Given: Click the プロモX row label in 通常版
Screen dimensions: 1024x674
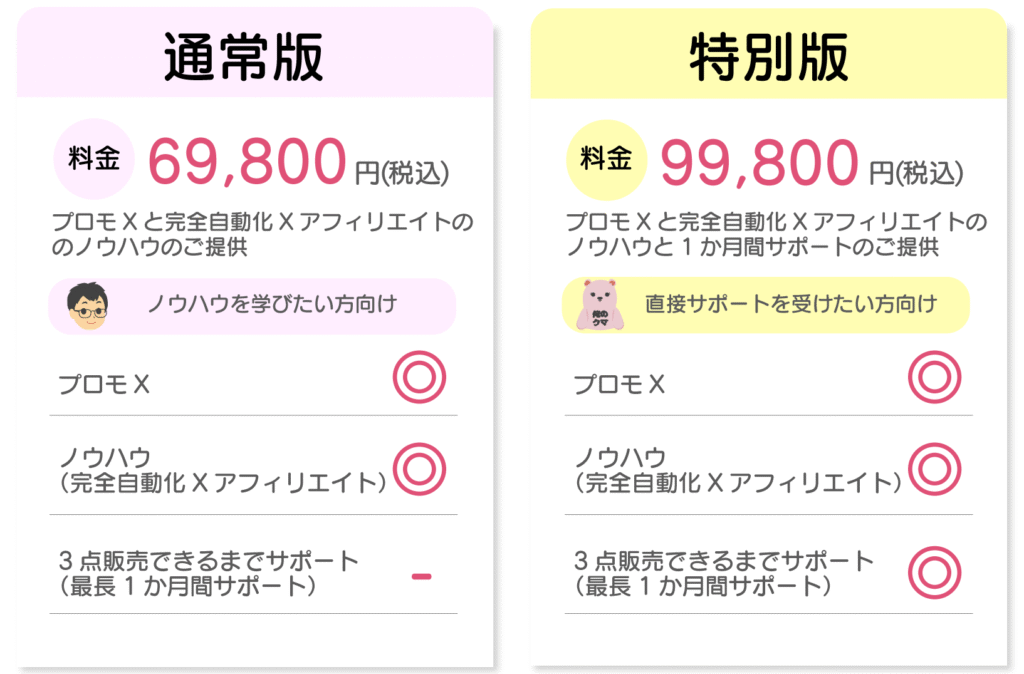Looking at the screenshot, I should tap(104, 384).
